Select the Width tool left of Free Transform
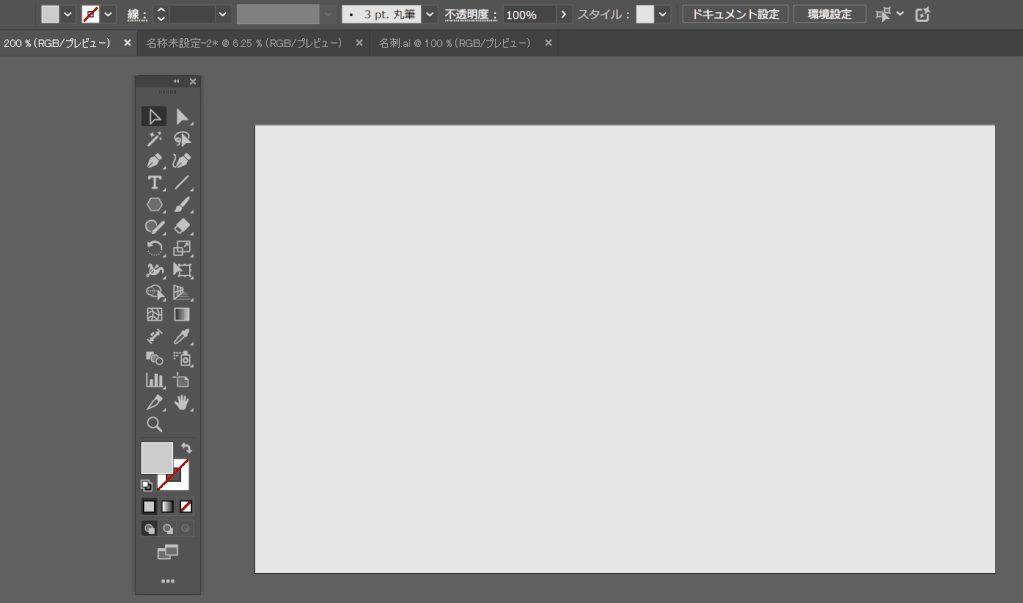This screenshot has height=603, width=1023. (x=154, y=270)
